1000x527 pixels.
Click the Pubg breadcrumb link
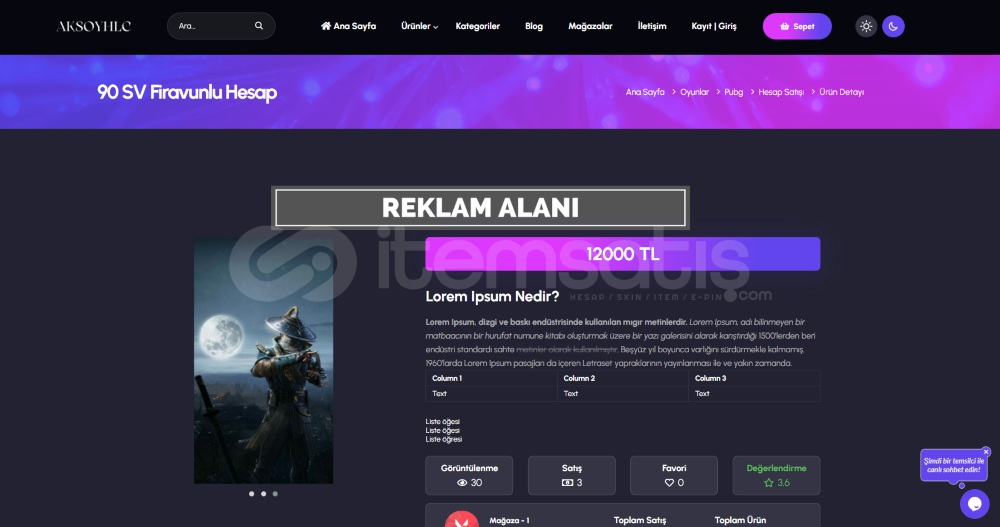coord(733,92)
